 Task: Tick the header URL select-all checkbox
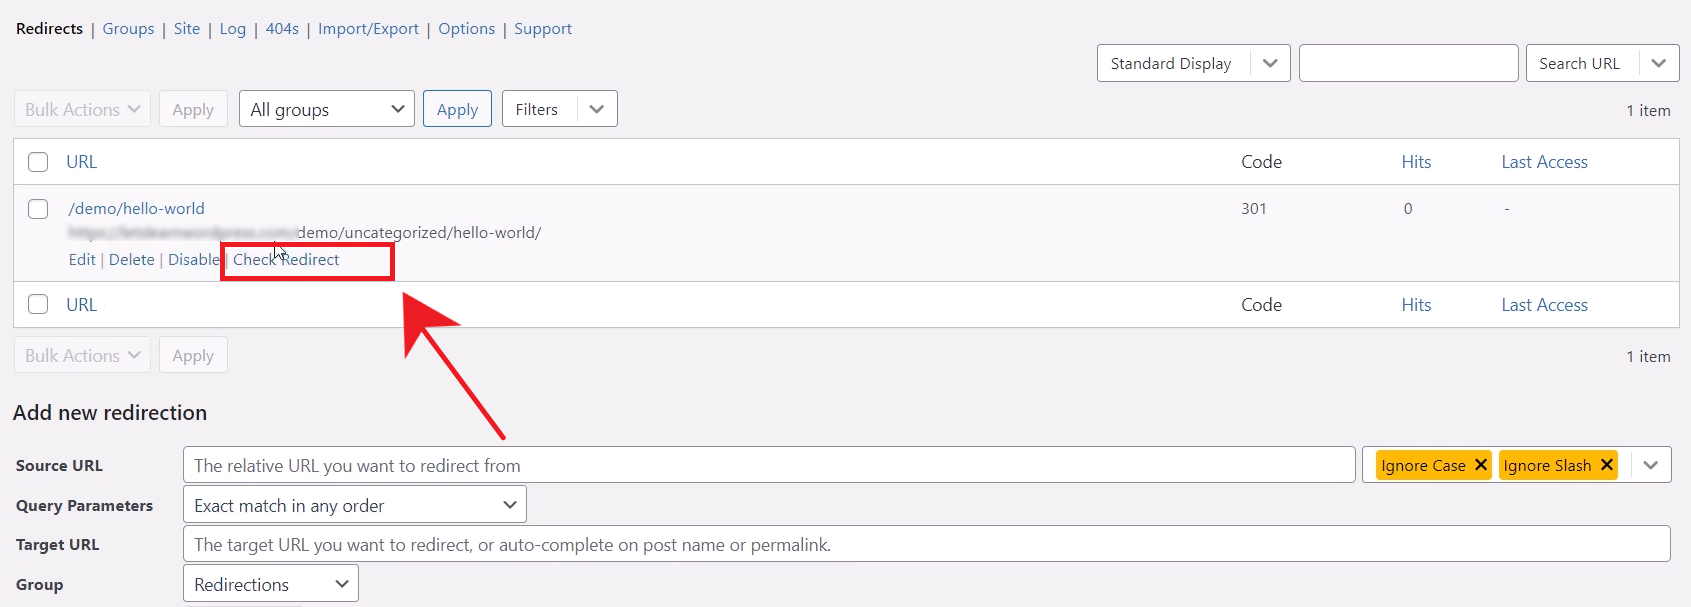pos(38,162)
